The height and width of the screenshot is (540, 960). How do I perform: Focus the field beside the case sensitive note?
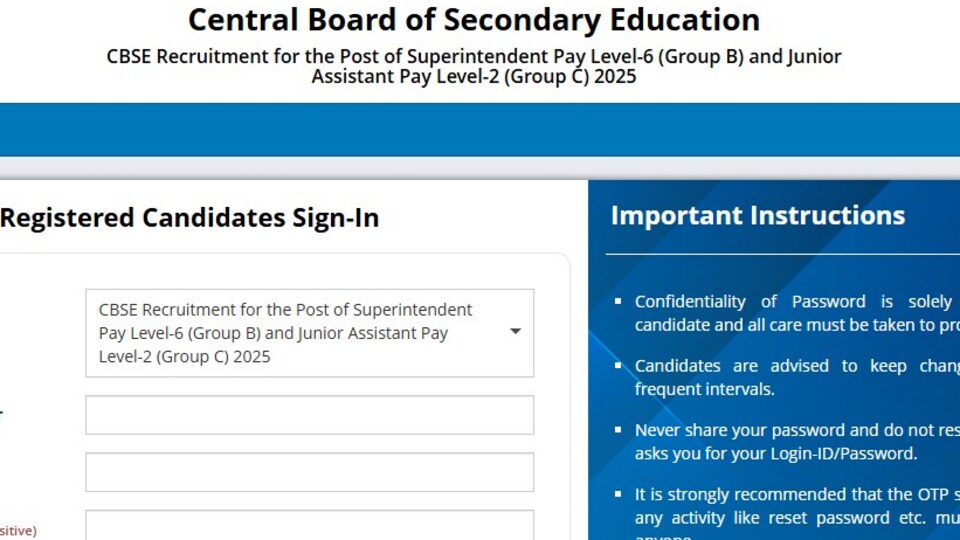pos(309,525)
